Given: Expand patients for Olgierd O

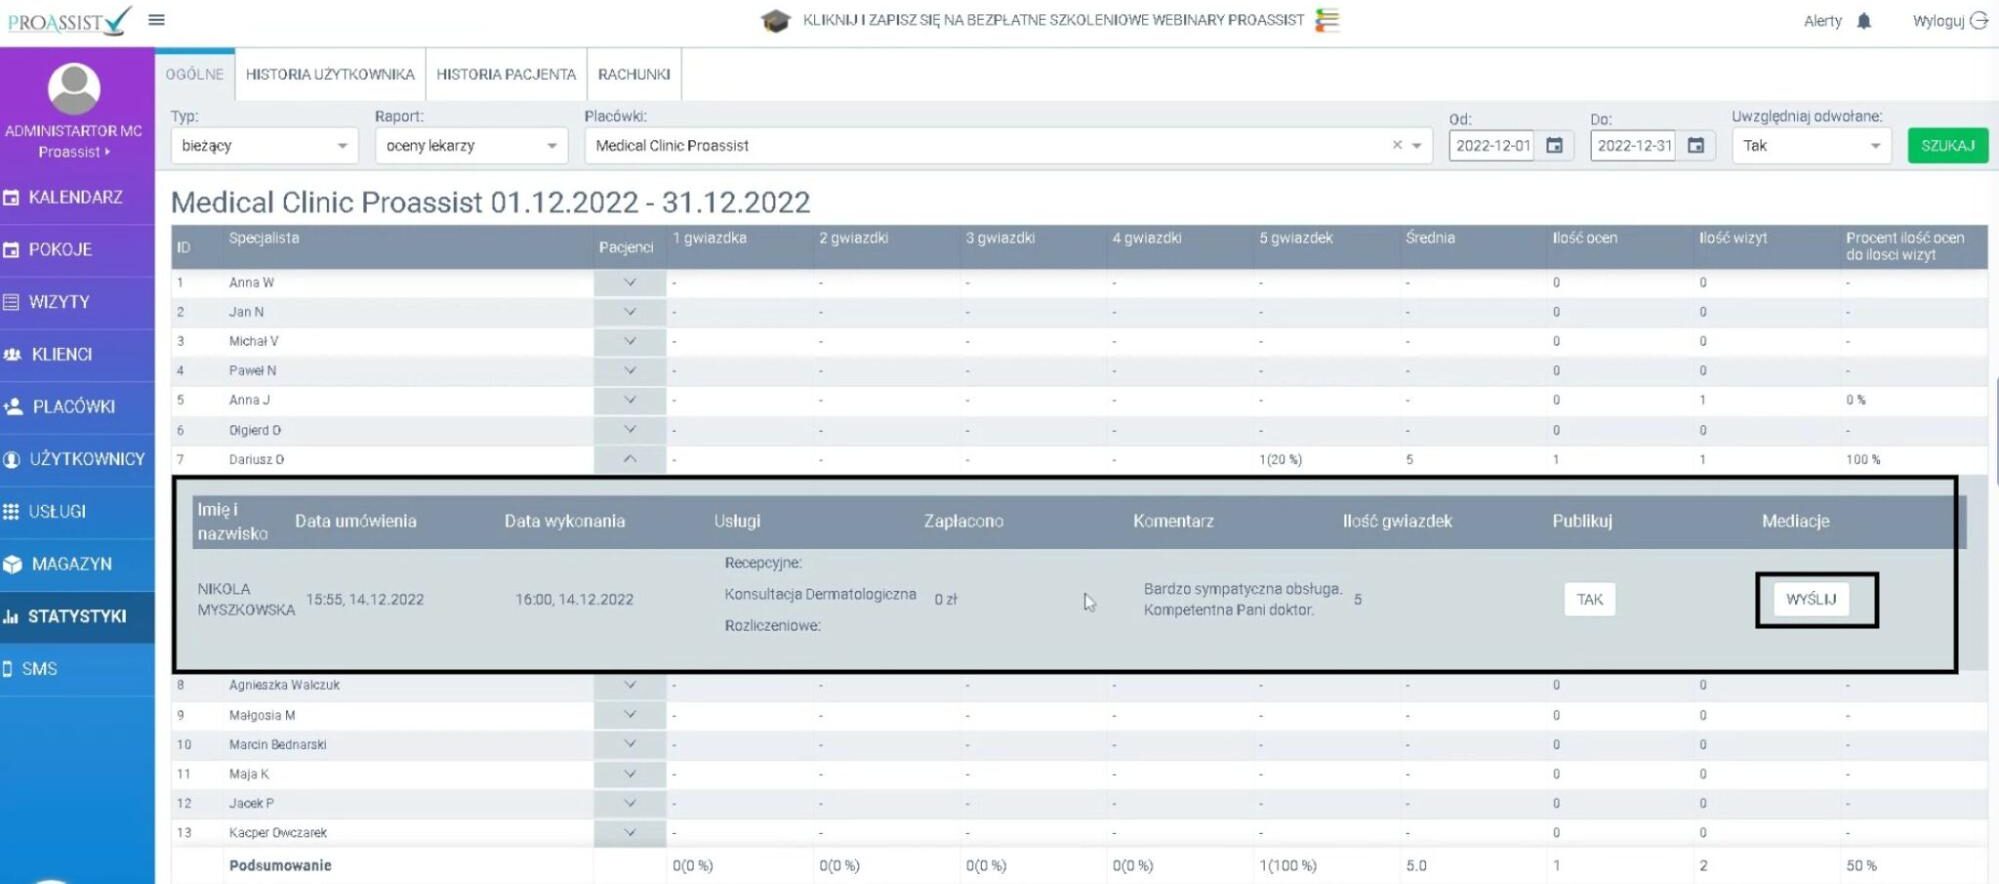Looking at the screenshot, I should (630, 430).
